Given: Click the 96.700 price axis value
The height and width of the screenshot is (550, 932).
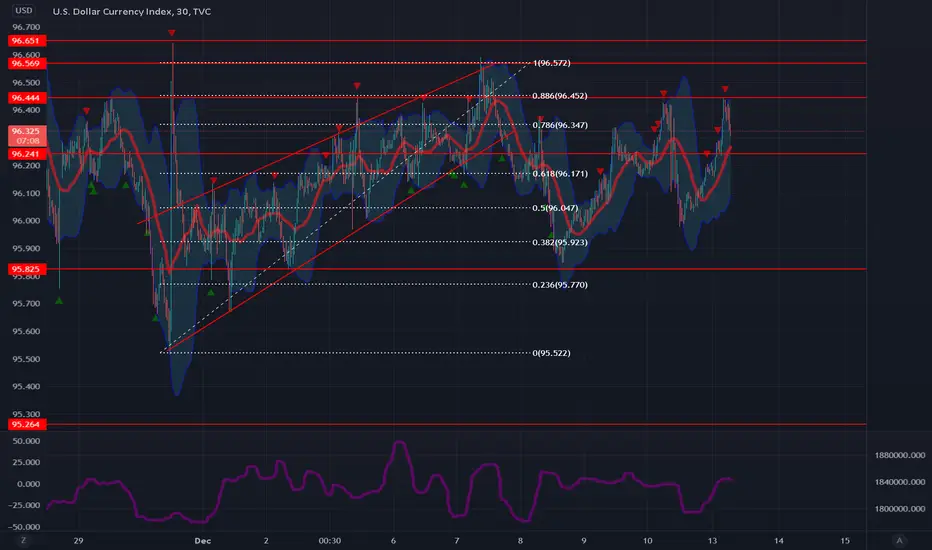Looking at the screenshot, I should tap(26, 27).
